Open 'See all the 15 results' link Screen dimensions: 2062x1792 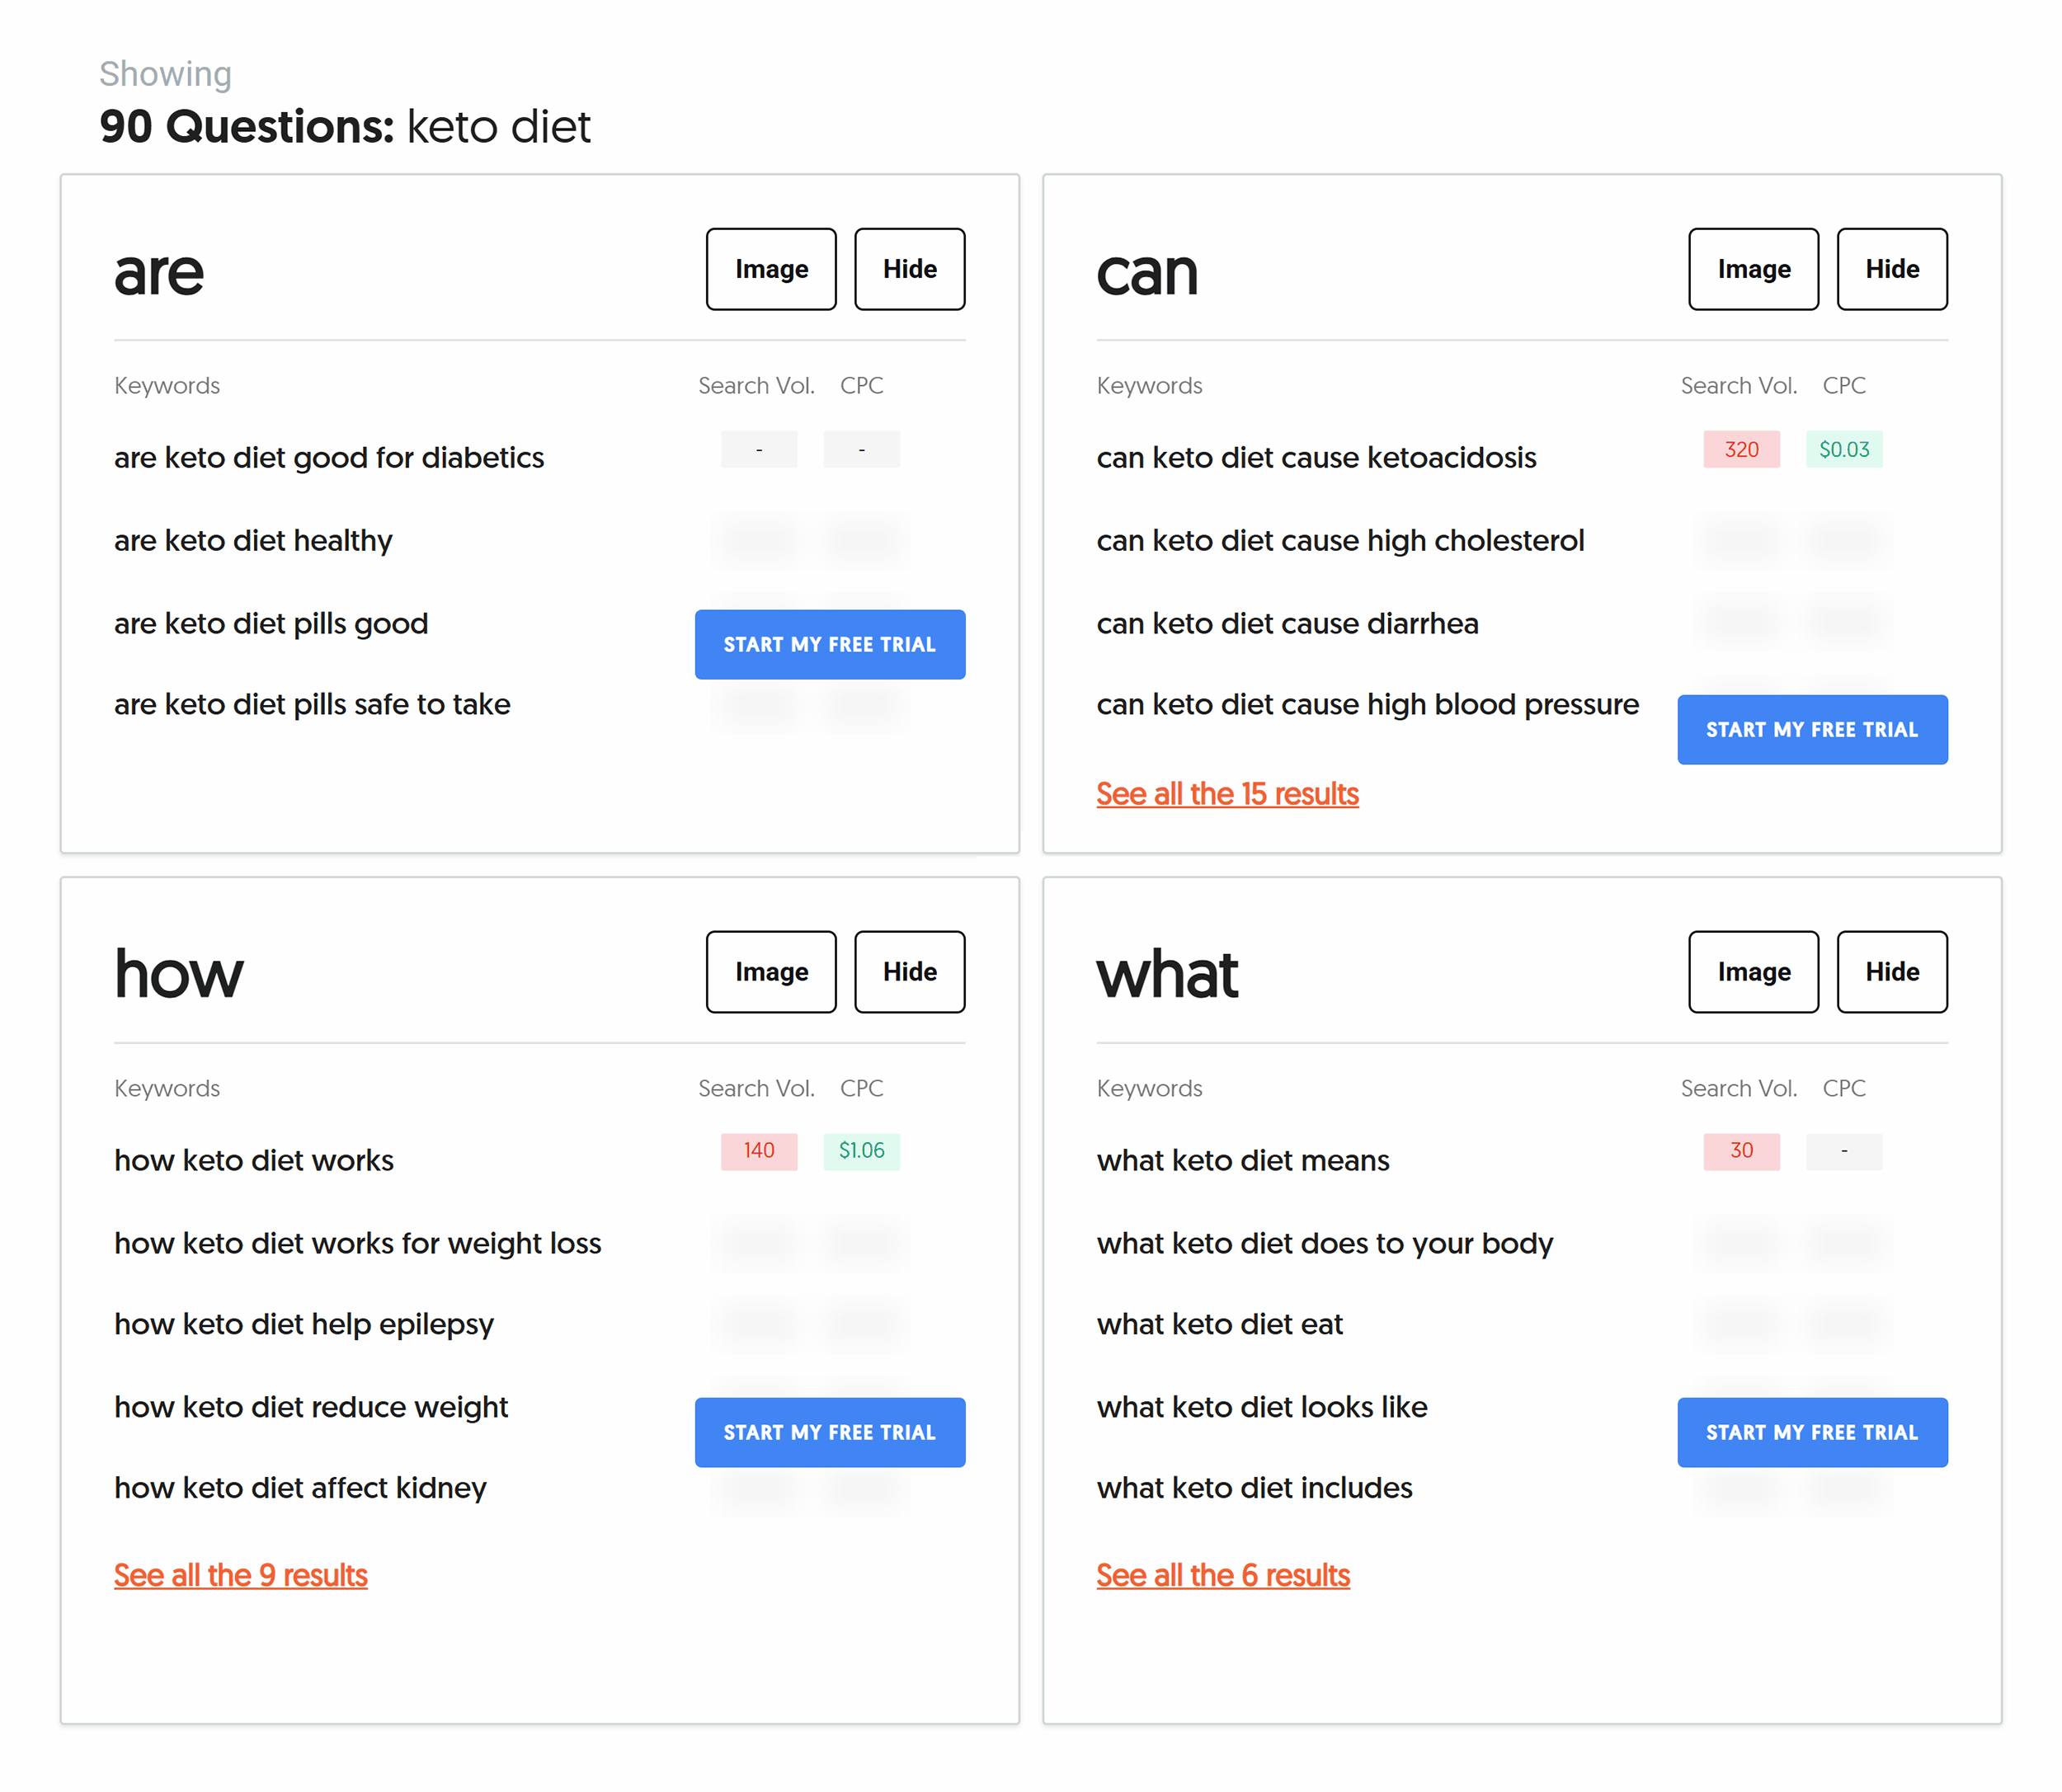(1227, 794)
